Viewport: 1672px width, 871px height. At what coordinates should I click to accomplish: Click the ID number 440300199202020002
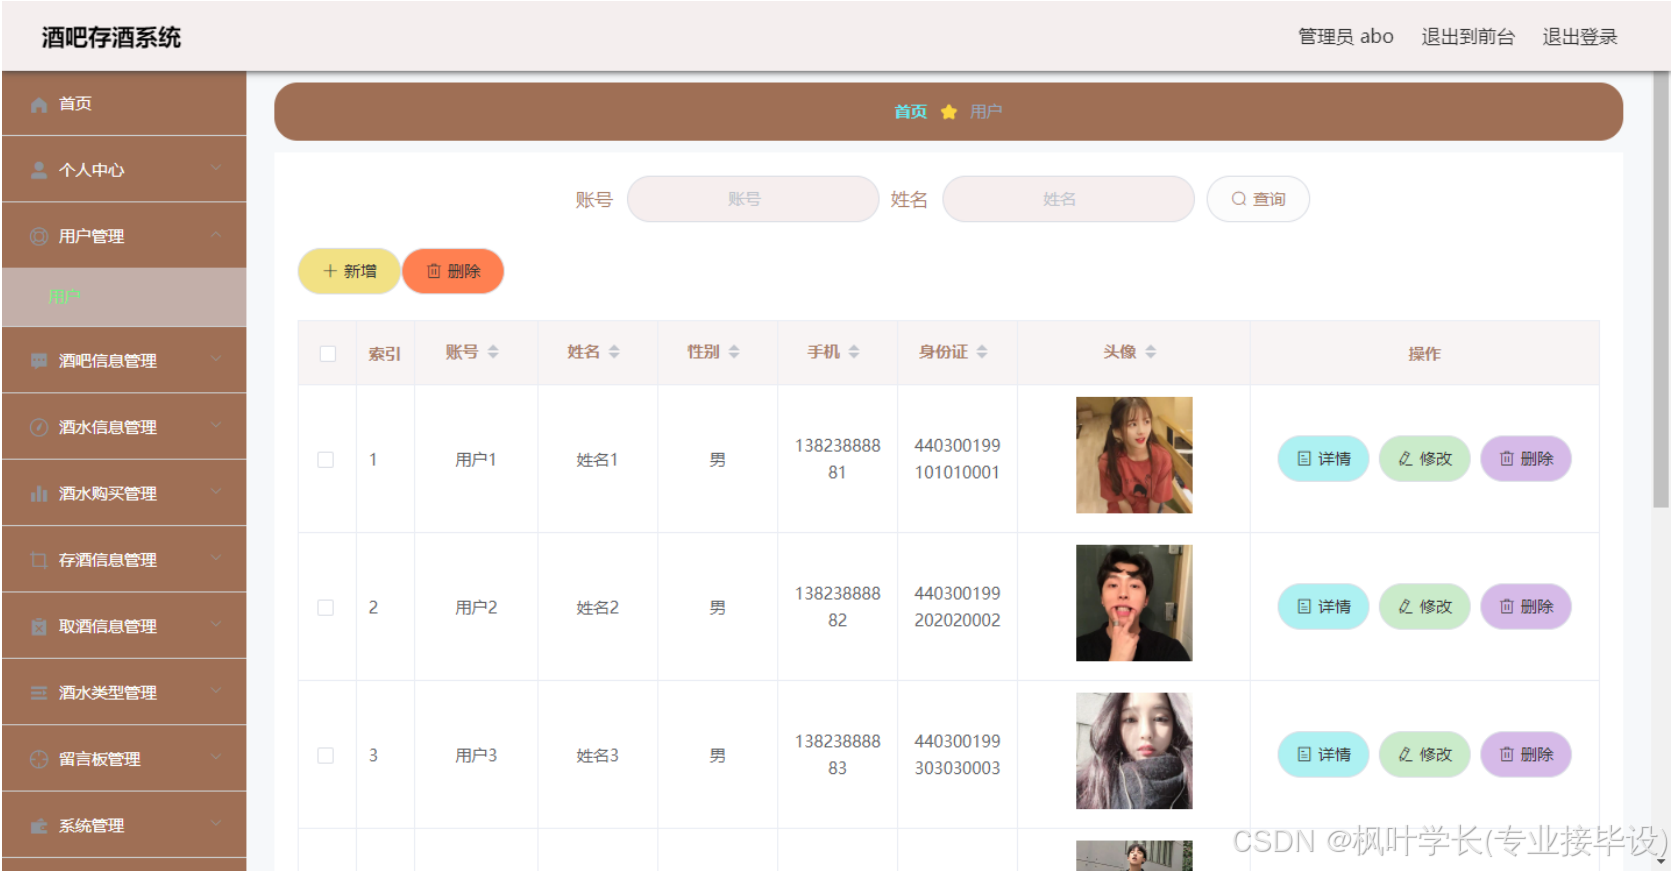coord(957,607)
